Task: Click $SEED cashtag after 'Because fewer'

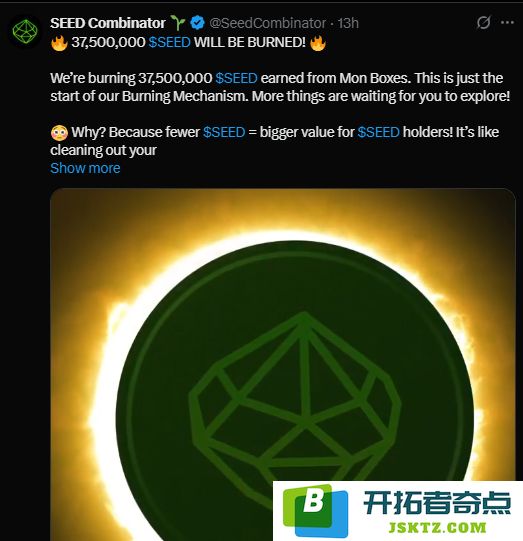Action: 224,132
